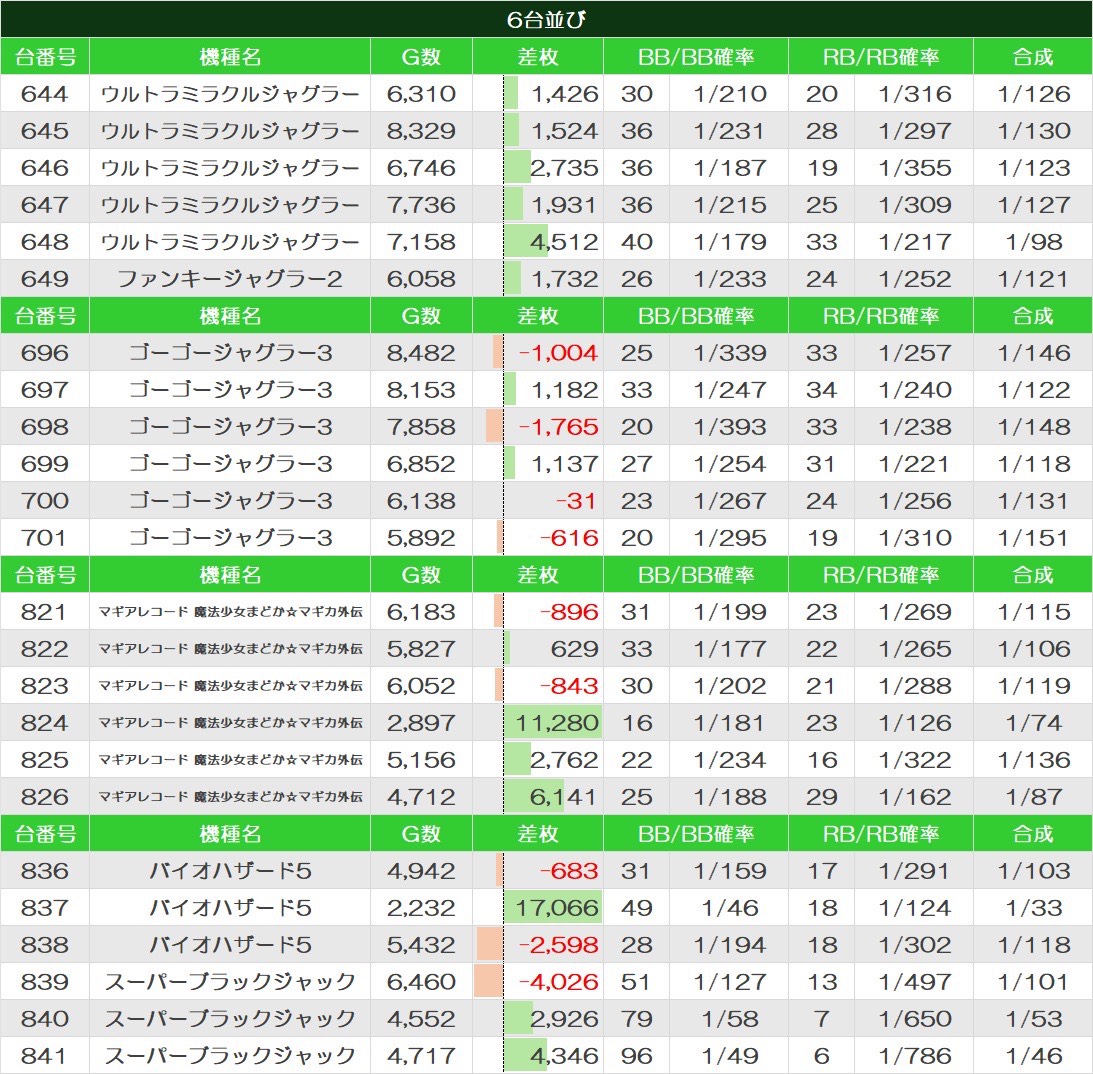Select RB rate 1/221 in row 699

point(914,463)
